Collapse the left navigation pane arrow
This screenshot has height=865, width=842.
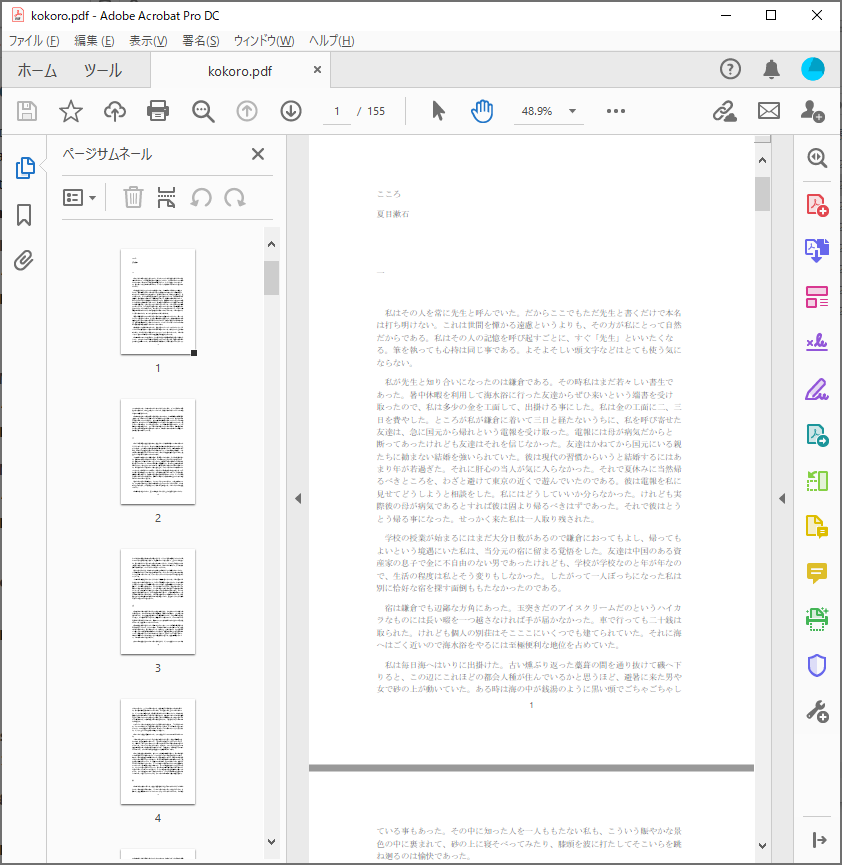pos(298,499)
